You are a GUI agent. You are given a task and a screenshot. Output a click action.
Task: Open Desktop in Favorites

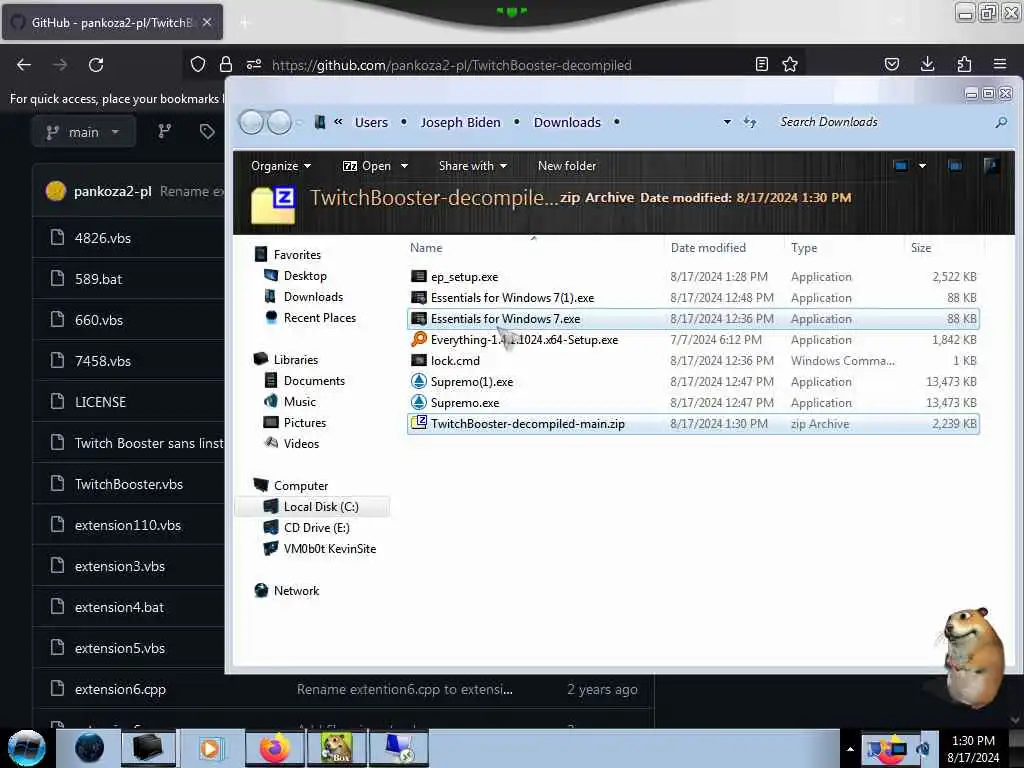pyautogui.click(x=304, y=276)
